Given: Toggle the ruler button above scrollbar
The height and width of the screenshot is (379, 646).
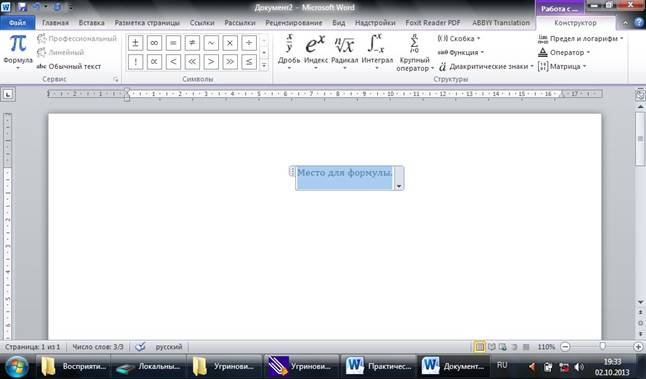Looking at the screenshot, I should tap(640, 95).
